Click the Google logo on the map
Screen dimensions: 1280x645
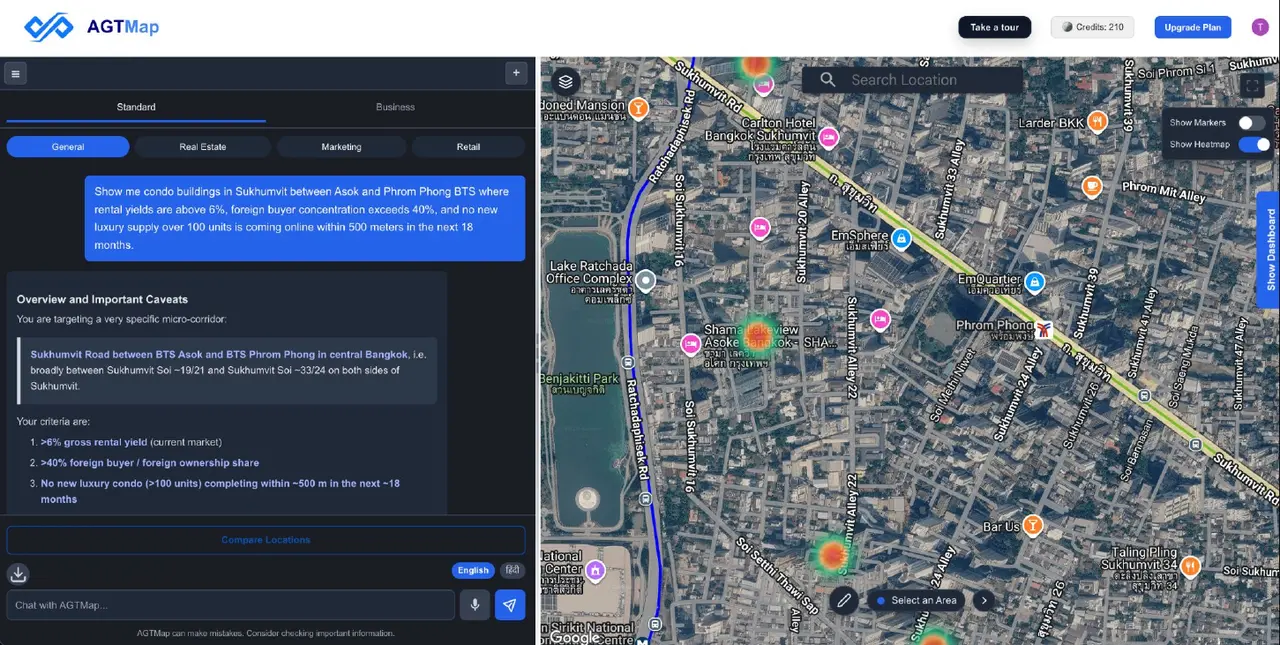click(575, 637)
